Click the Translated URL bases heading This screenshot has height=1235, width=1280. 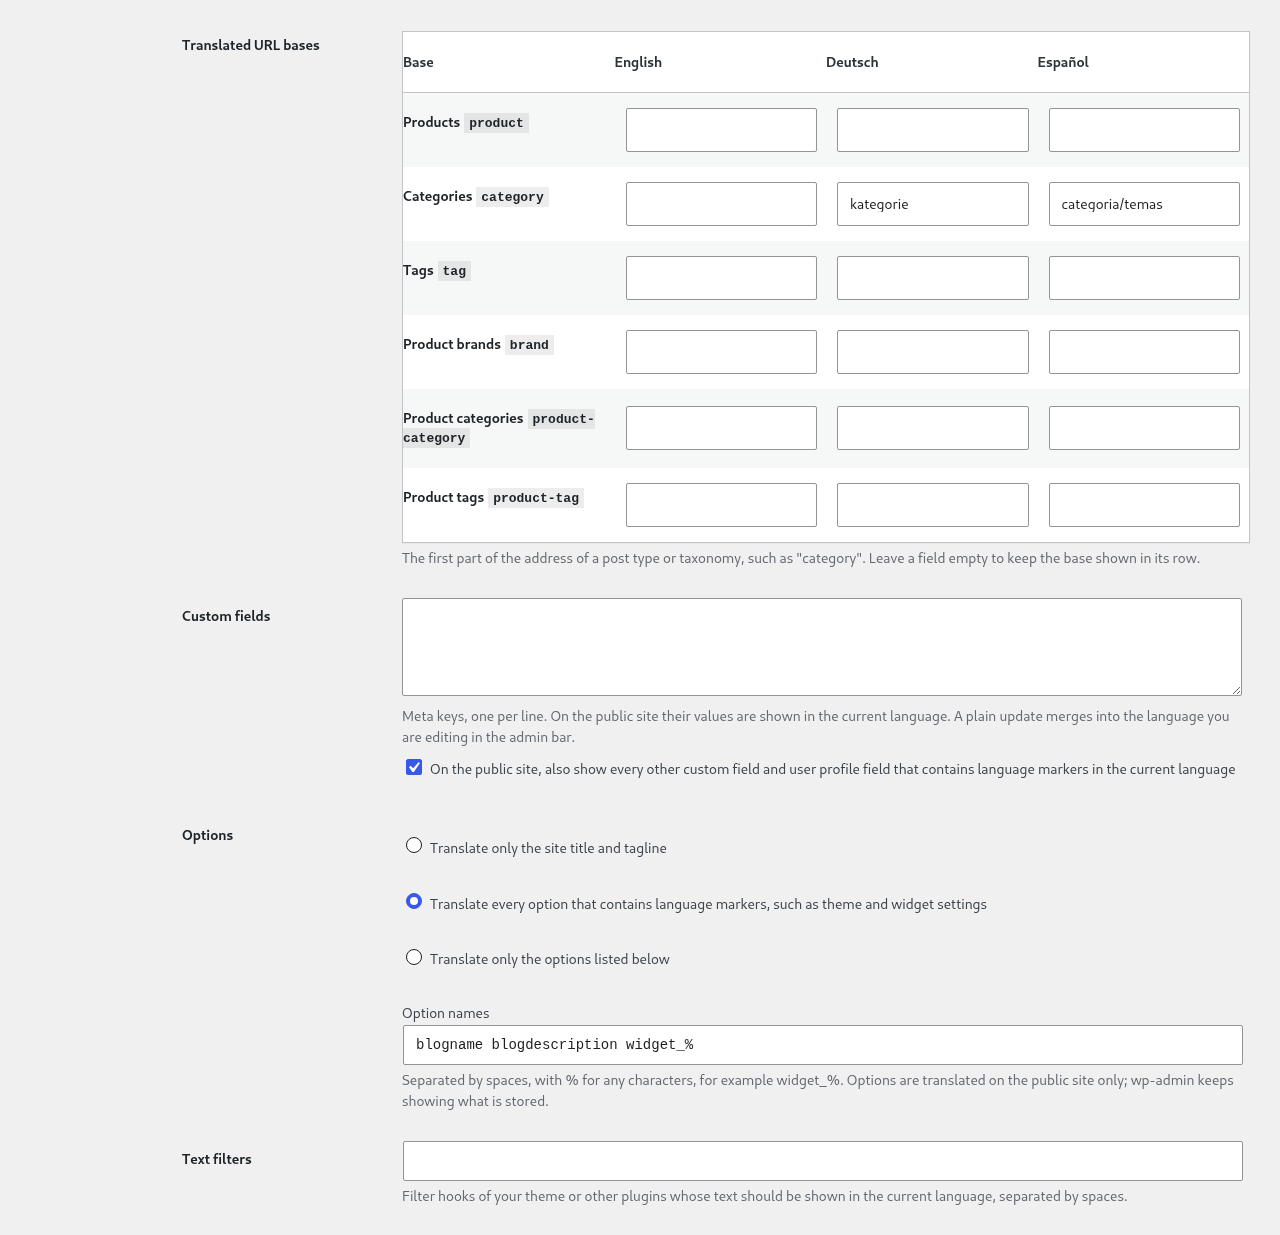coord(251,45)
